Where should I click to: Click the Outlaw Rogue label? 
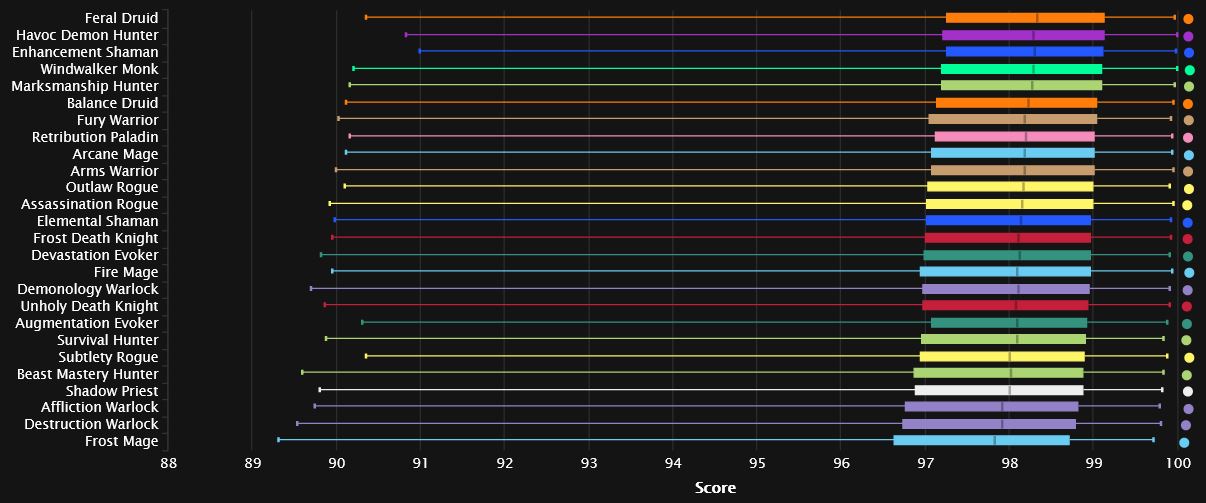[112, 188]
